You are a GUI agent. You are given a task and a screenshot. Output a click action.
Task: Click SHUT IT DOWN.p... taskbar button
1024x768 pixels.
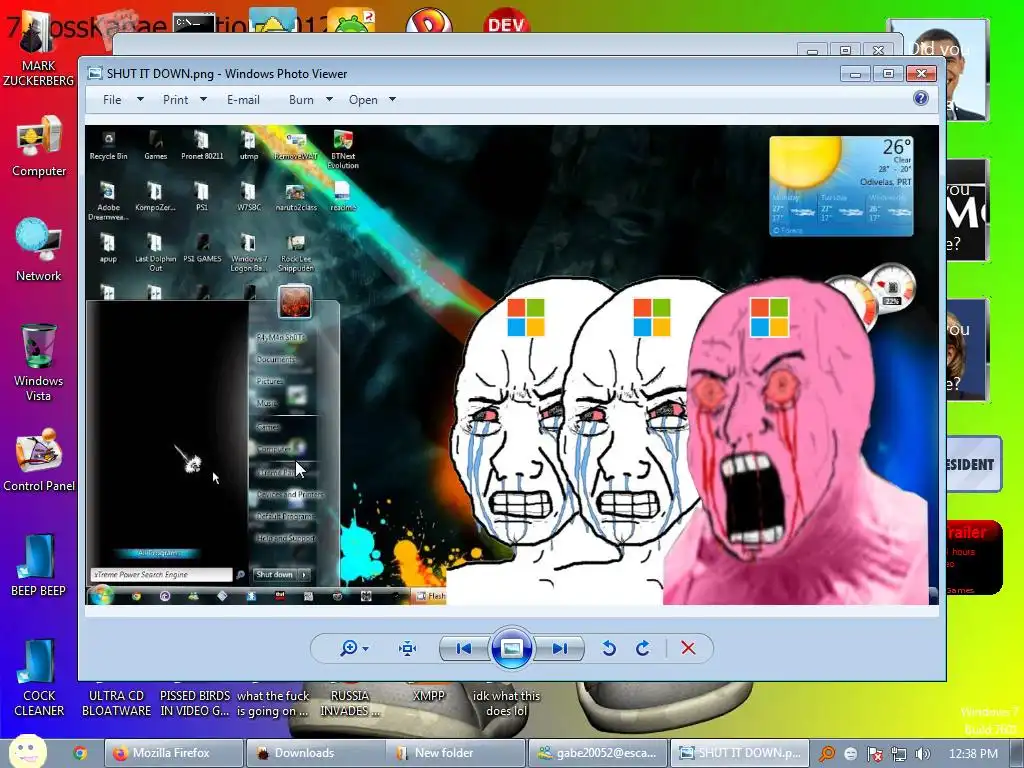point(739,753)
